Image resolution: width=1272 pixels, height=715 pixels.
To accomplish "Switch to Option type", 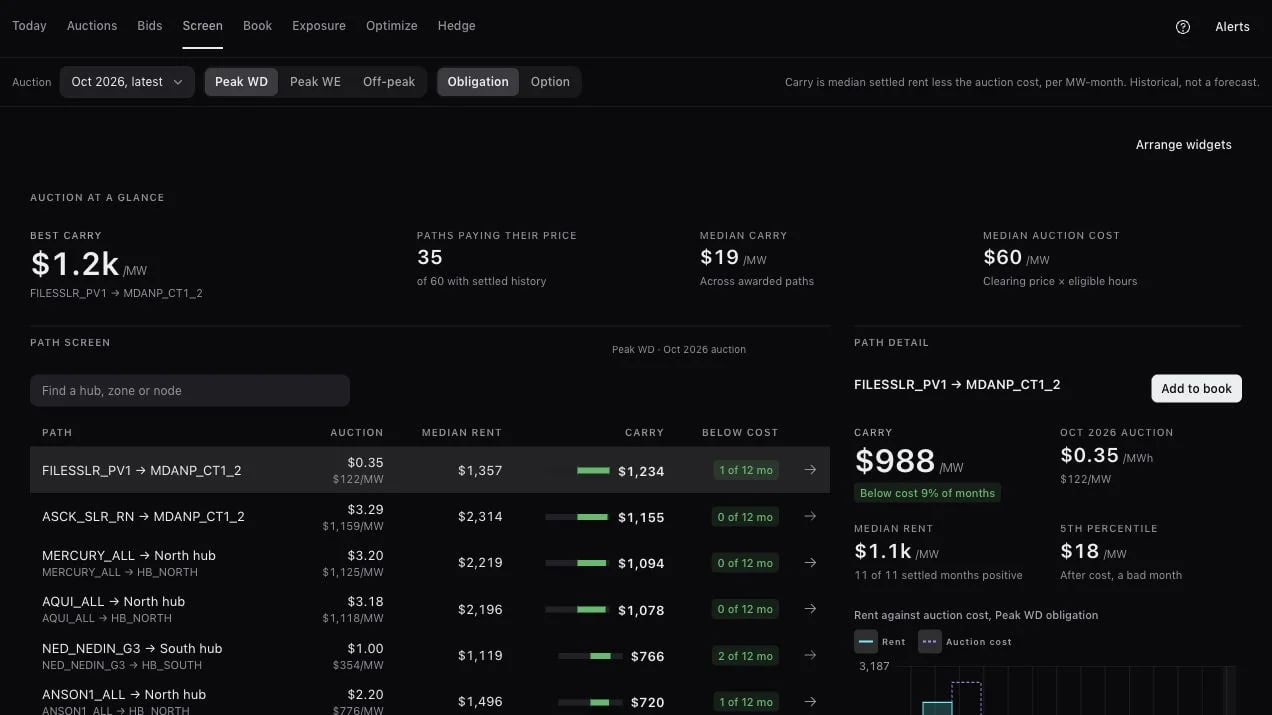I will click(550, 82).
